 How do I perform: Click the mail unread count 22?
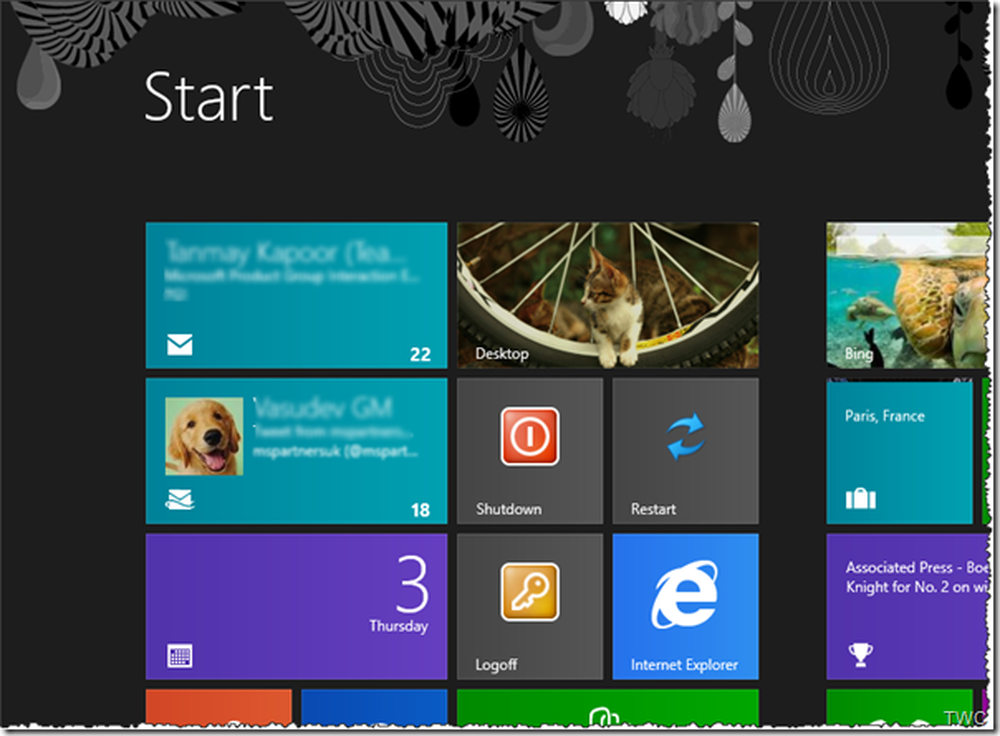pyautogui.click(x=420, y=355)
